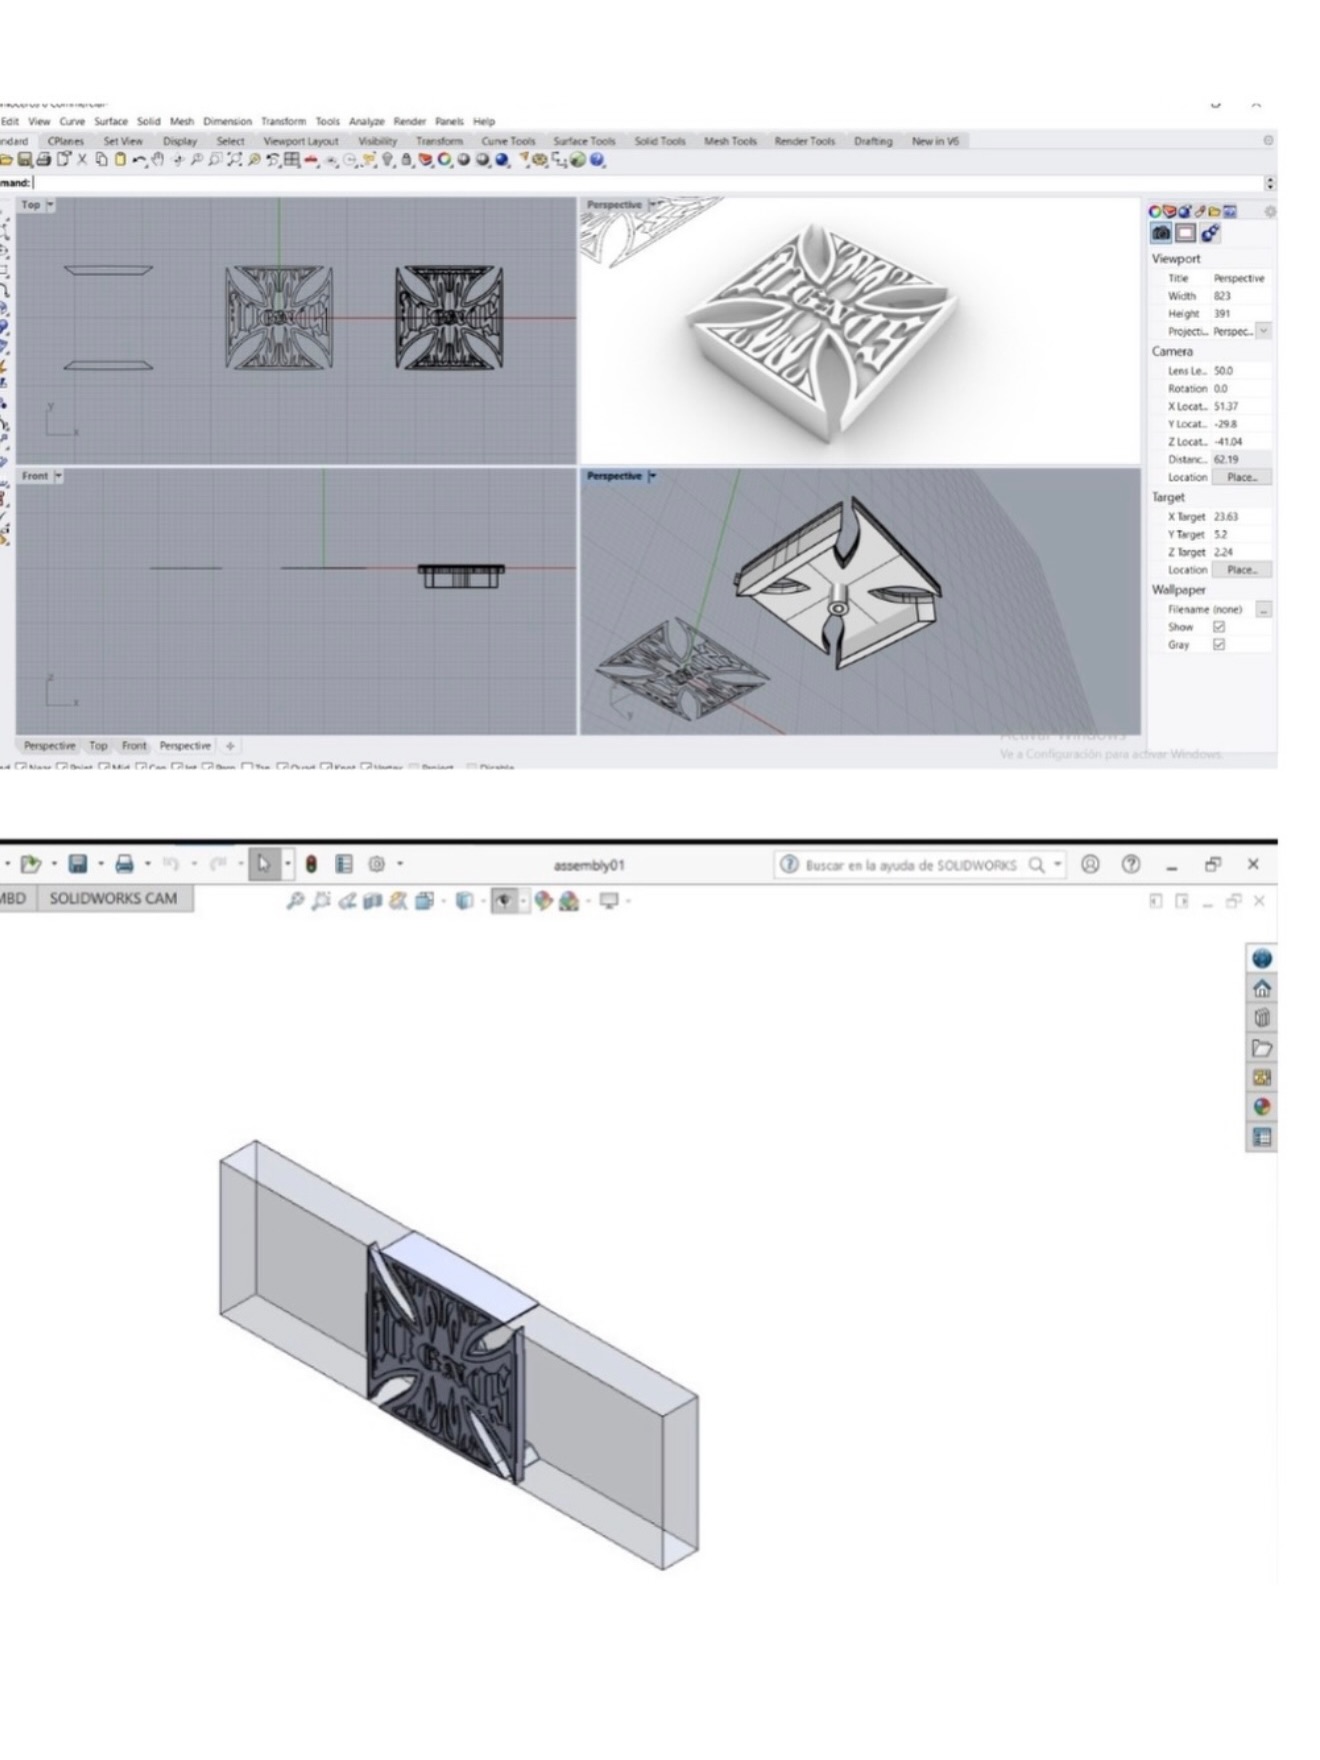Select the pointer Select tool in SolidWorks
1320x1760 pixels.
point(264,864)
